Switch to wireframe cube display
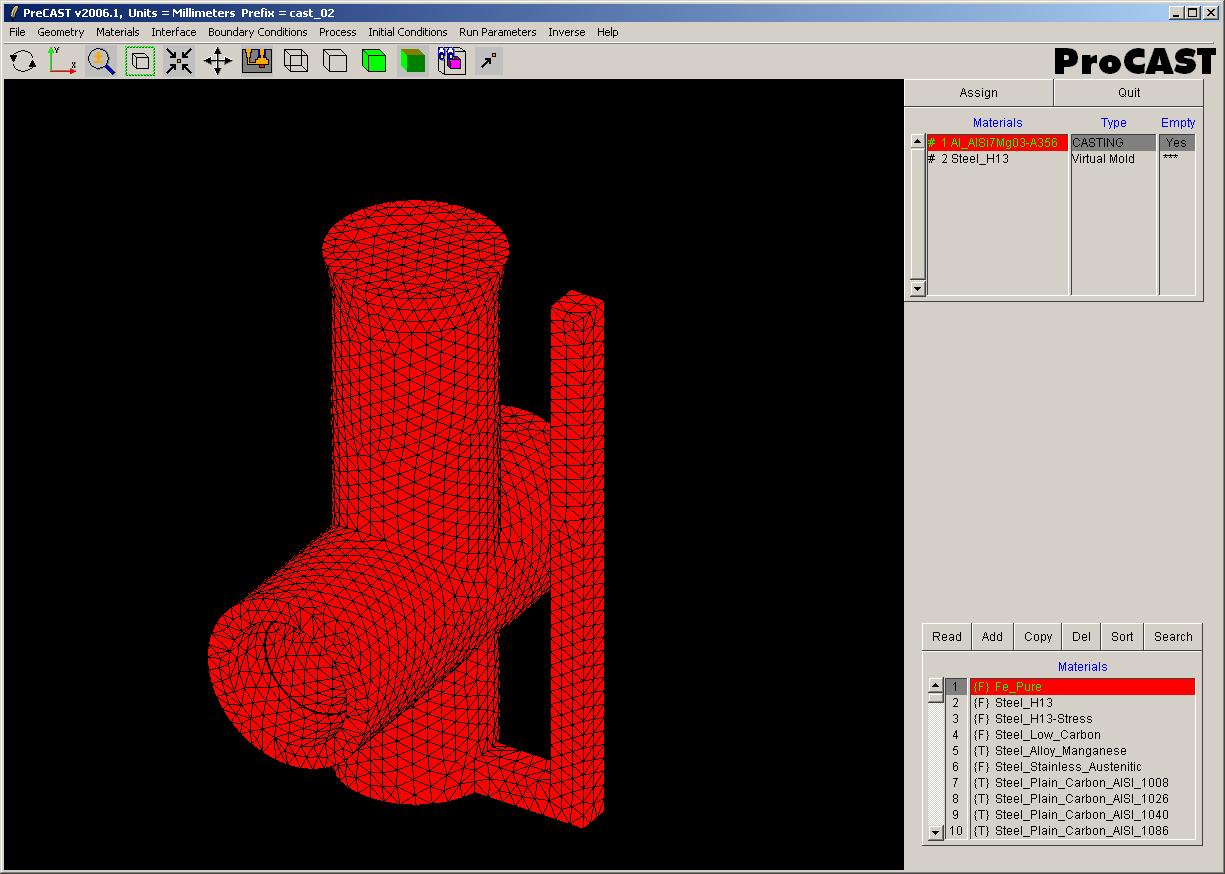This screenshot has height=874, width=1225. pyautogui.click(x=296, y=62)
